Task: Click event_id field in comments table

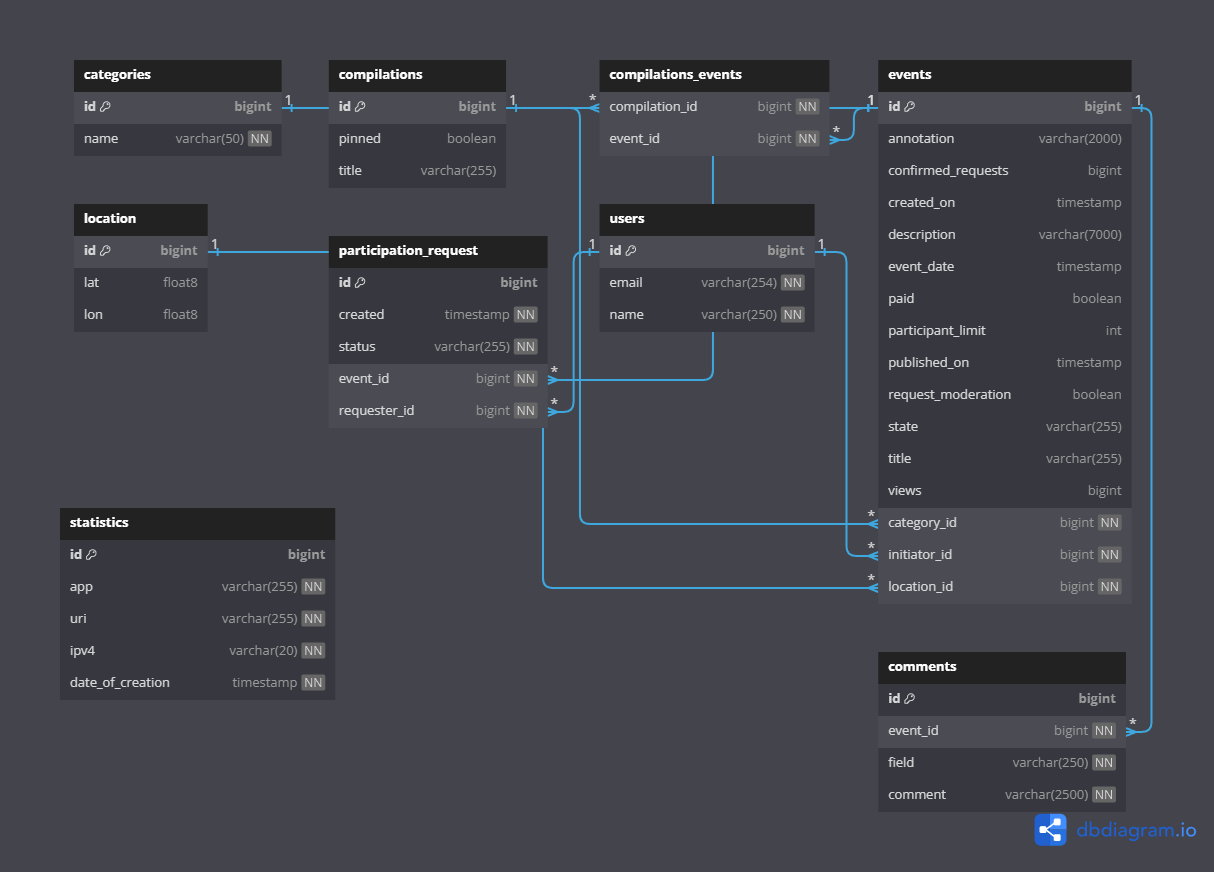Action: point(1002,730)
